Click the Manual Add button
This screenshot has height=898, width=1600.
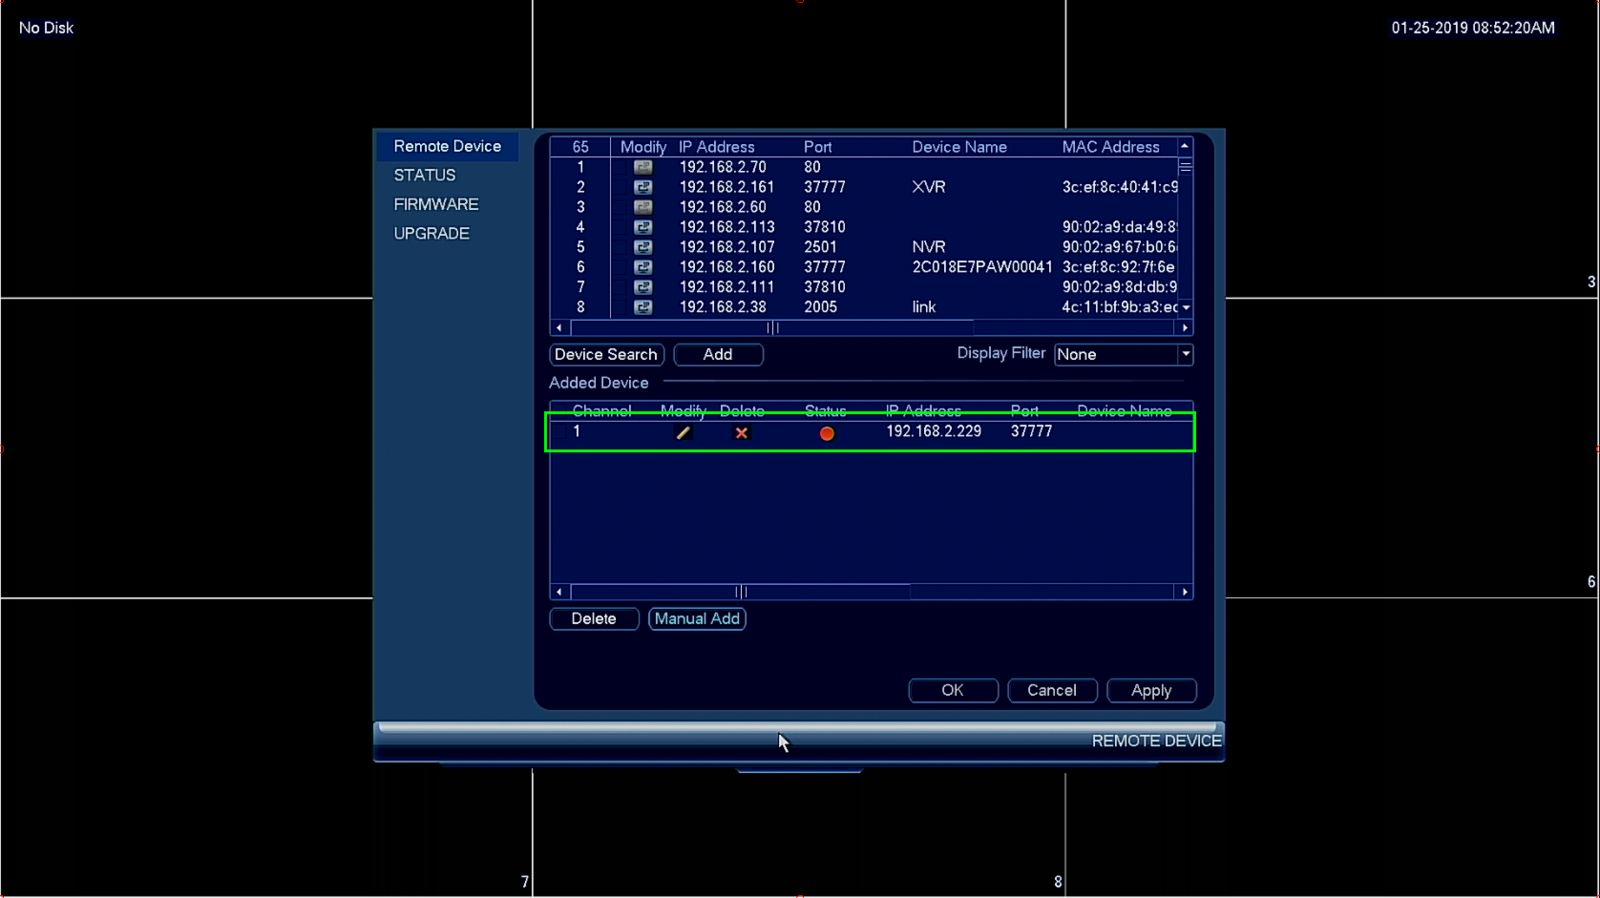coord(697,619)
